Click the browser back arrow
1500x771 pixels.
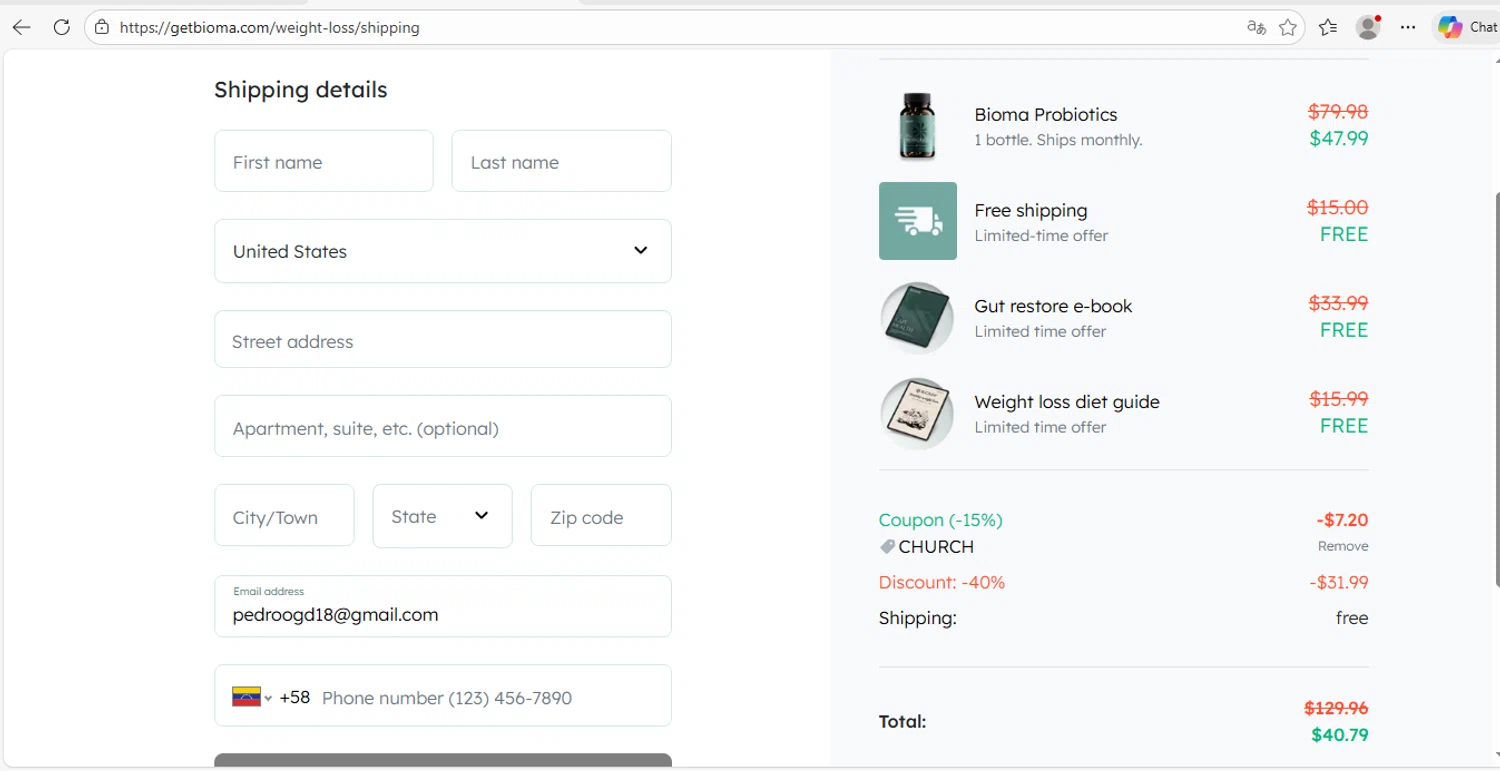coord(21,27)
